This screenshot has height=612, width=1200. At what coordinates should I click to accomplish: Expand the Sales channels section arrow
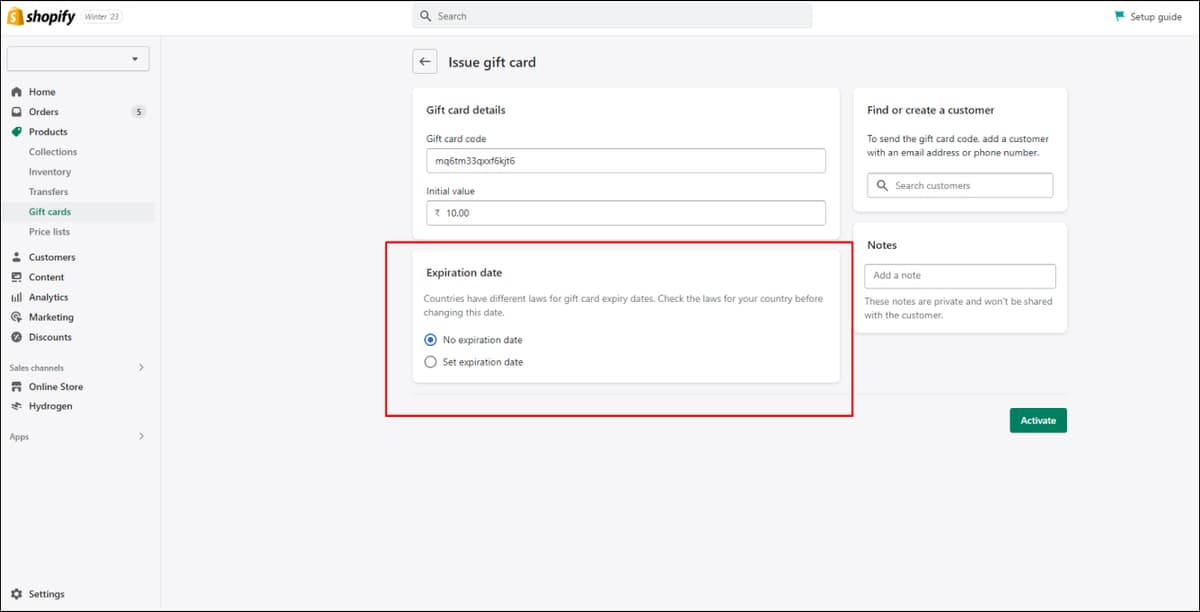click(x=141, y=368)
